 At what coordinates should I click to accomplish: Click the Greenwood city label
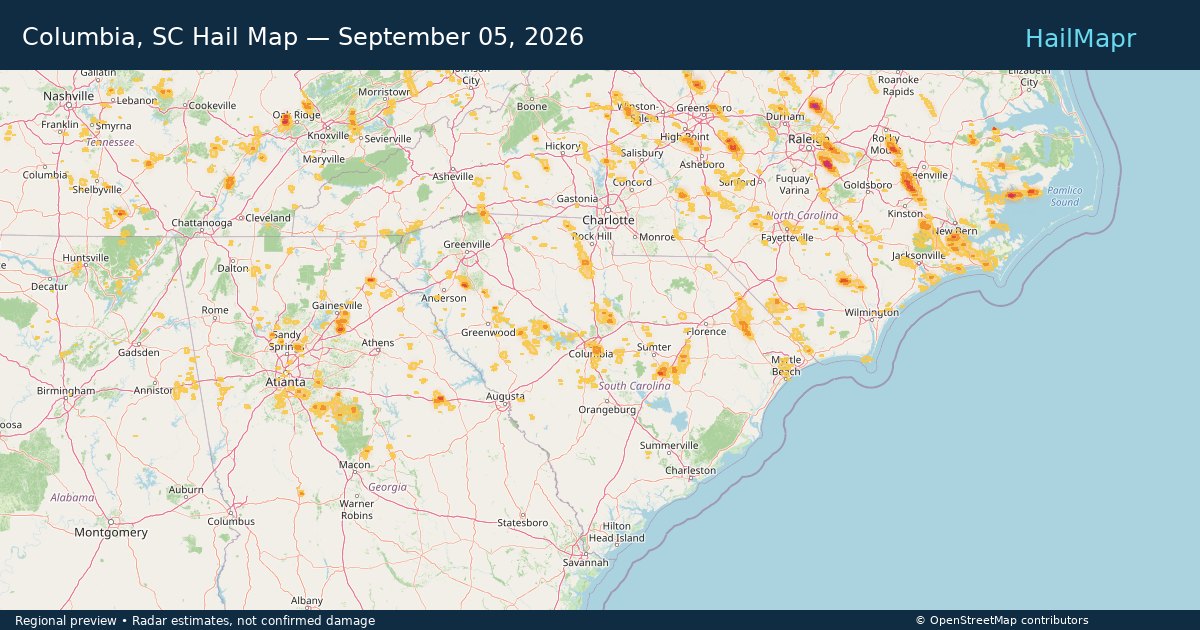pyautogui.click(x=488, y=332)
